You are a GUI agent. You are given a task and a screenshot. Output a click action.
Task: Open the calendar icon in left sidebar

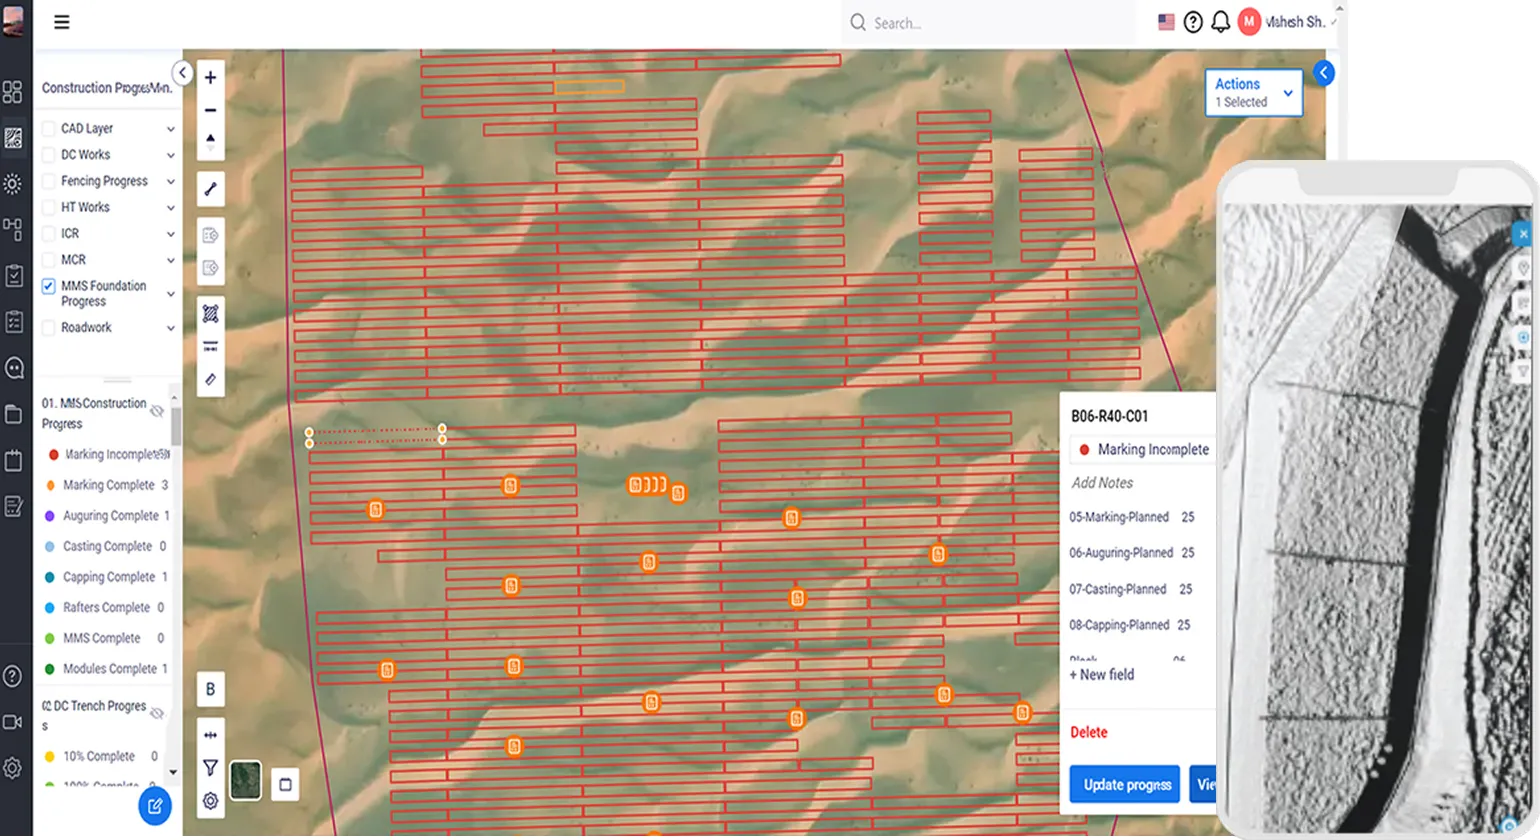13,460
